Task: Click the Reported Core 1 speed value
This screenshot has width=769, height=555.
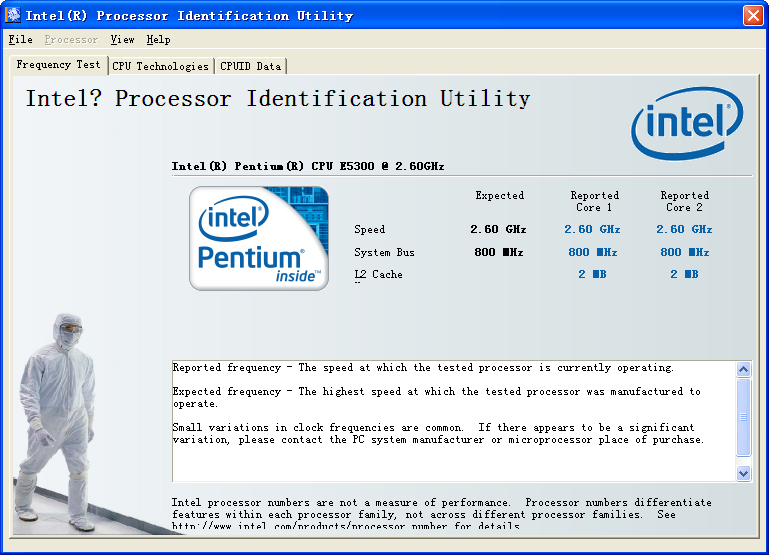Action: (x=592, y=229)
